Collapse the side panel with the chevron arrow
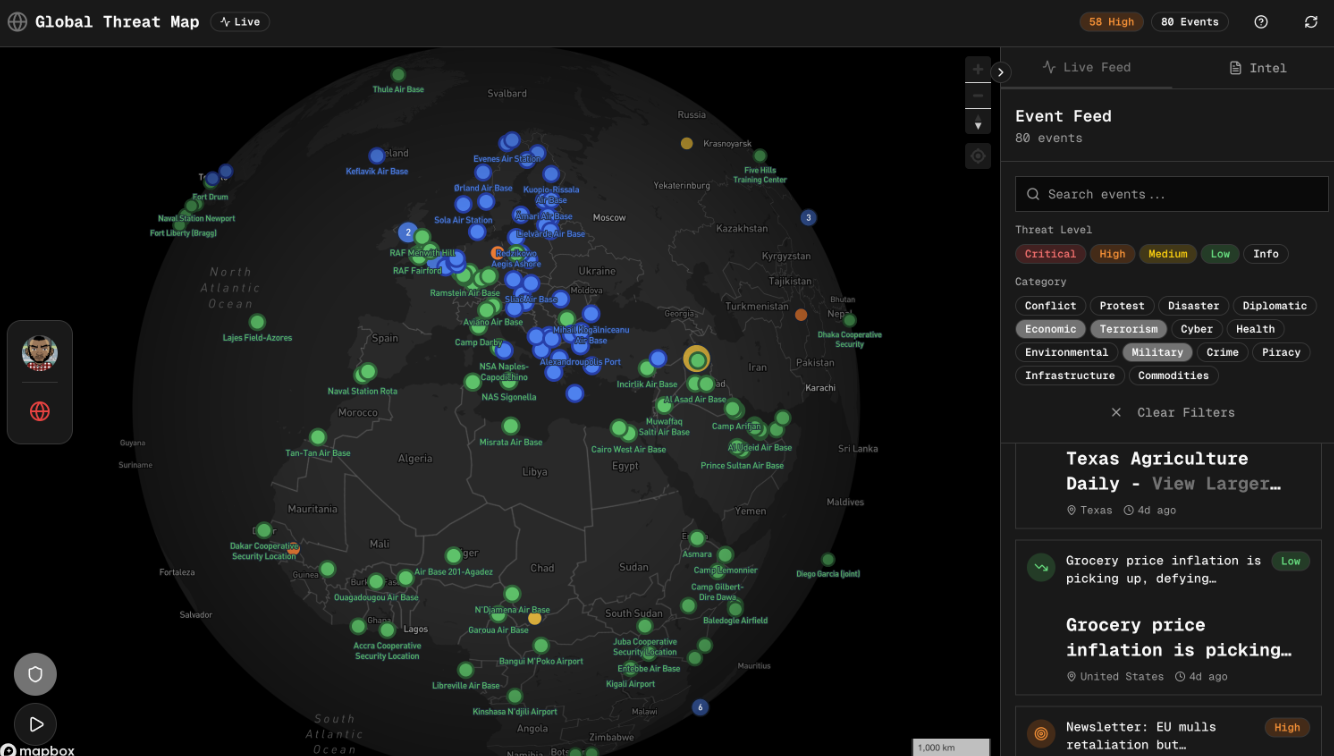 point(1001,72)
